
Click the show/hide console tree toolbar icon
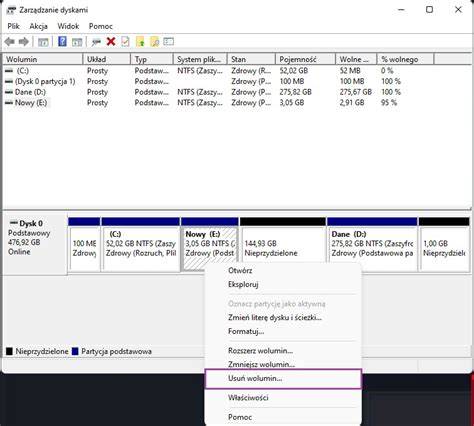point(43,42)
